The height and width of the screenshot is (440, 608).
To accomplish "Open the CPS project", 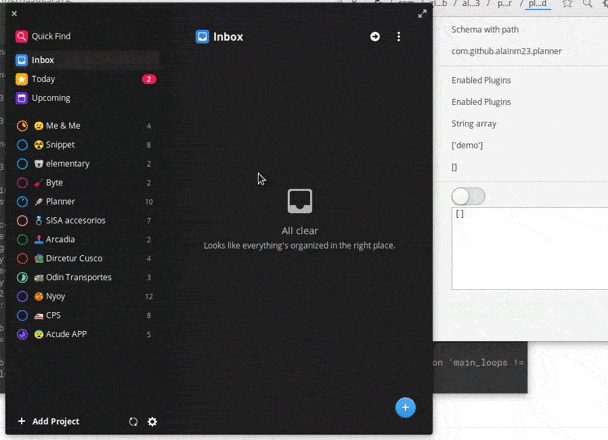I will coord(86,316).
